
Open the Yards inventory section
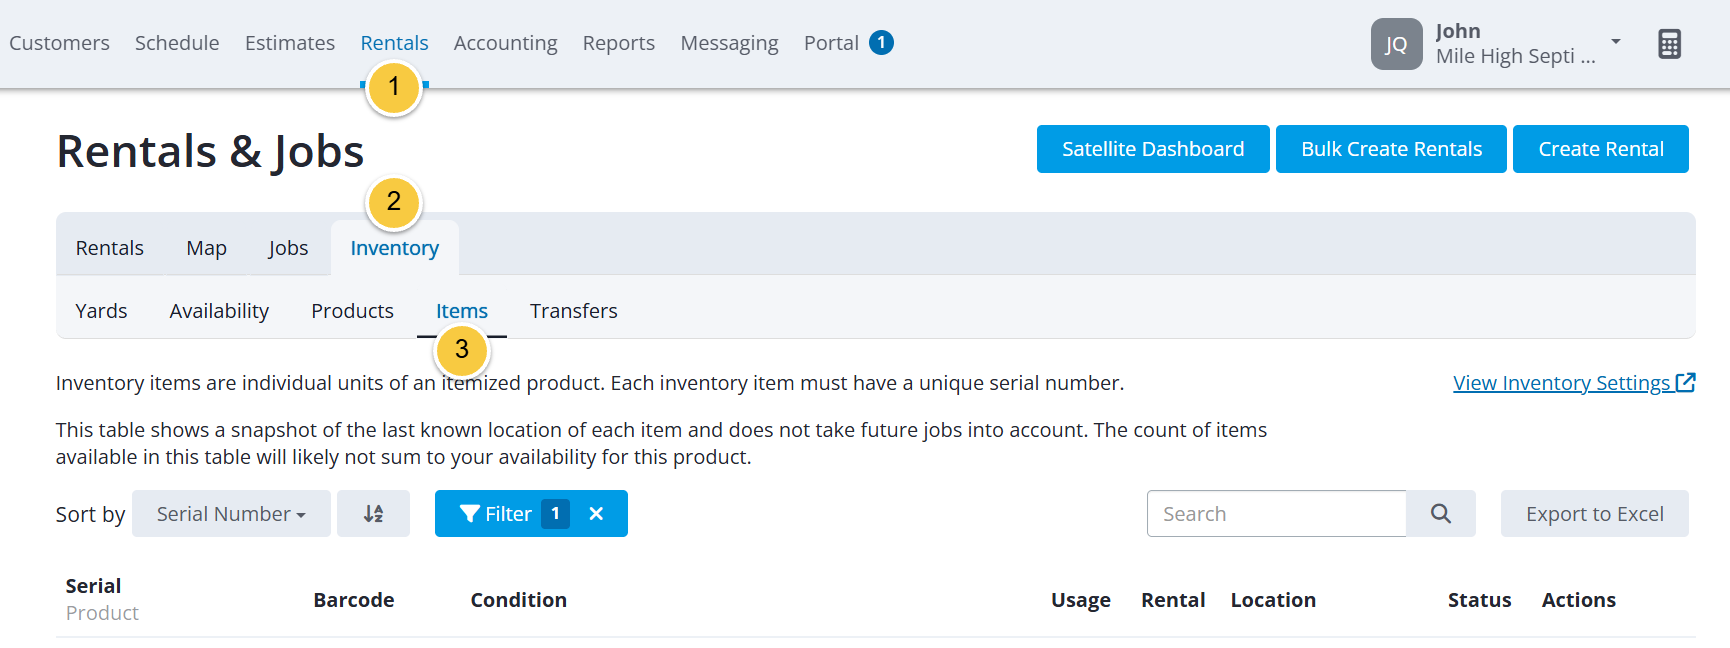click(101, 311)
